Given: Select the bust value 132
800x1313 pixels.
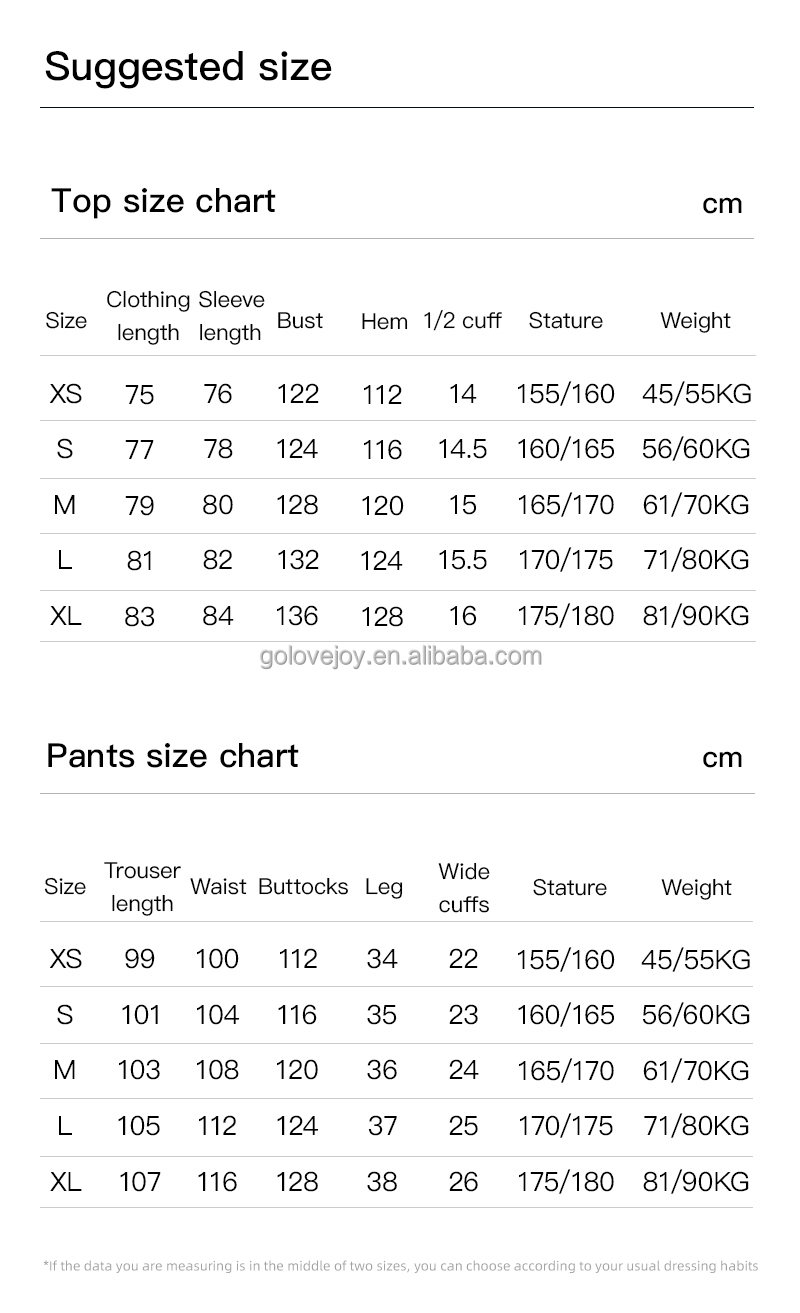Looking at the screenshot, I should coord(298,560).
